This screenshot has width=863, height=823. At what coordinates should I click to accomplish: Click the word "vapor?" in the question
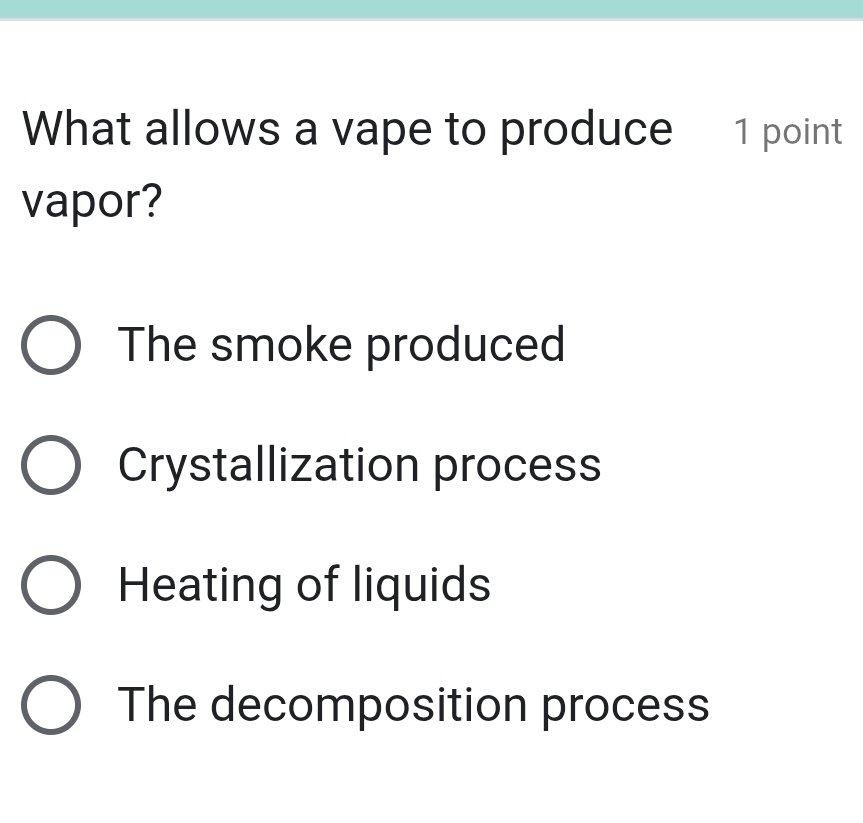[x=91, y=201]
